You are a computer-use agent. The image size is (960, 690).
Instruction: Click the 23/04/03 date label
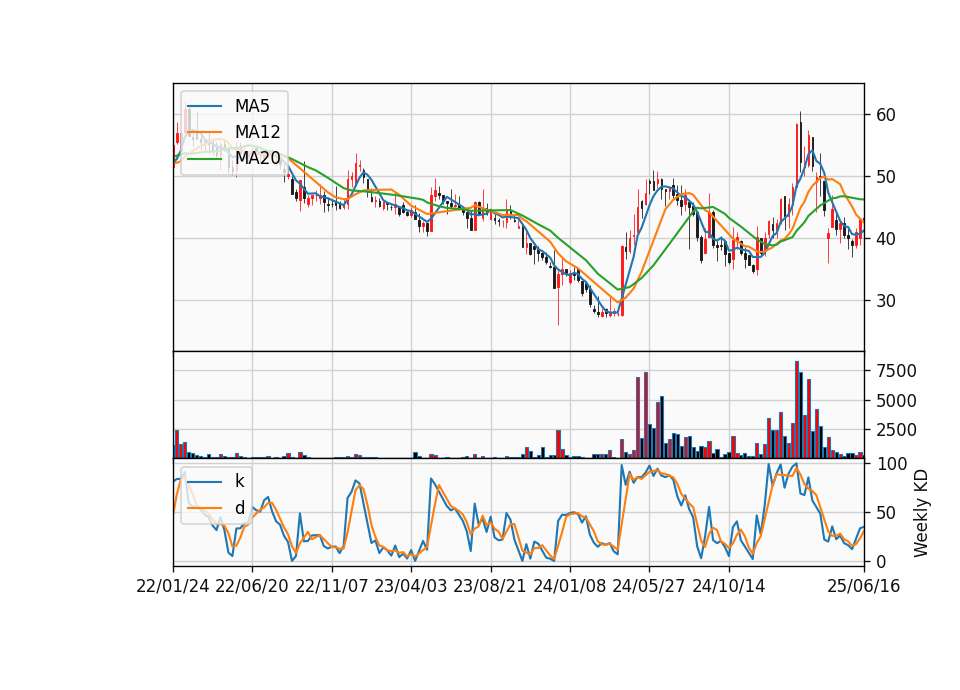point(411,586)
